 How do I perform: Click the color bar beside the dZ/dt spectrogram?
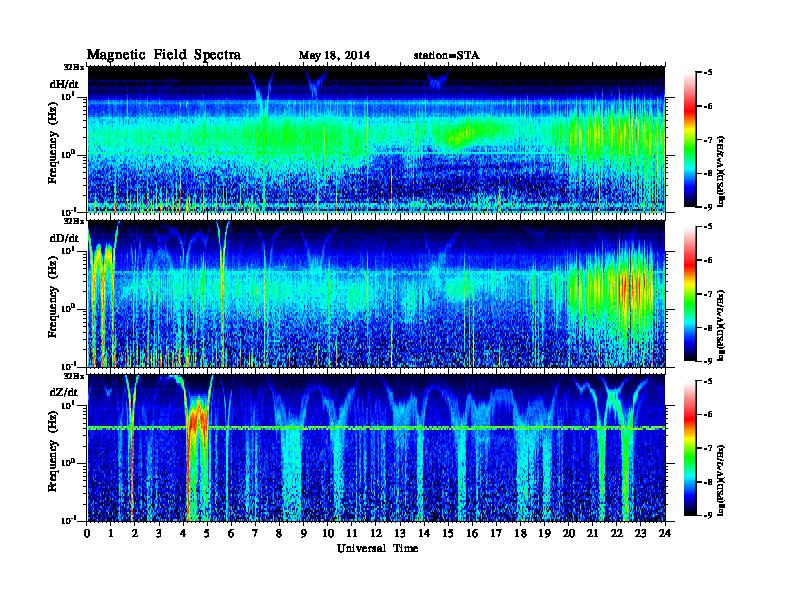[689, 447]
